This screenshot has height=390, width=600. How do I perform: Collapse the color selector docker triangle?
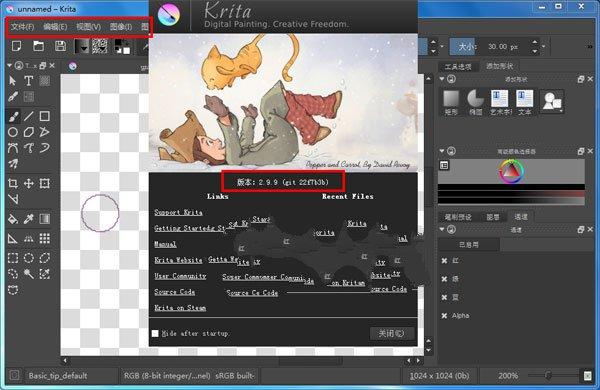[x=442, y=151]
